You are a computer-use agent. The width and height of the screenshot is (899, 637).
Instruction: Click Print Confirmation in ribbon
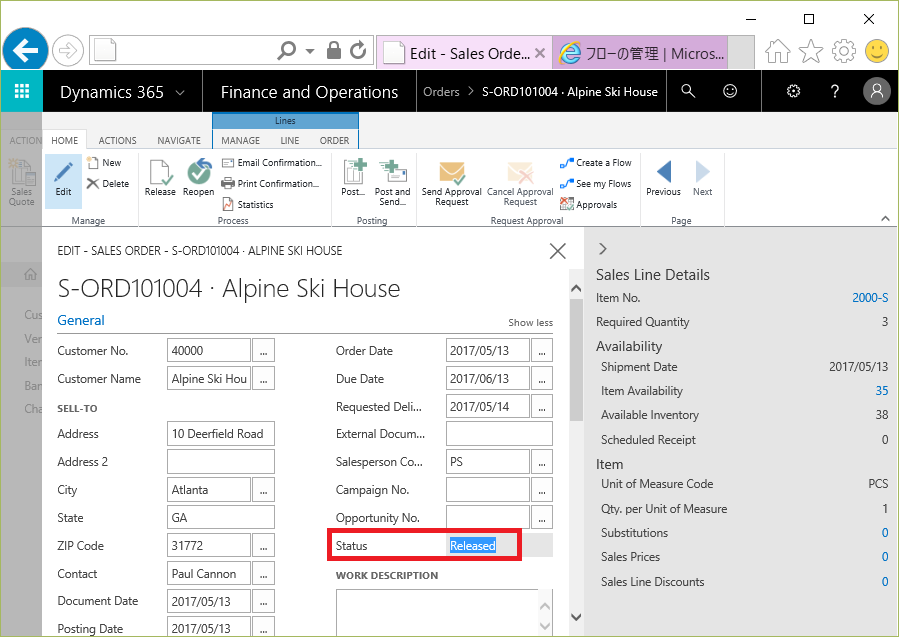tap(270, 183)
